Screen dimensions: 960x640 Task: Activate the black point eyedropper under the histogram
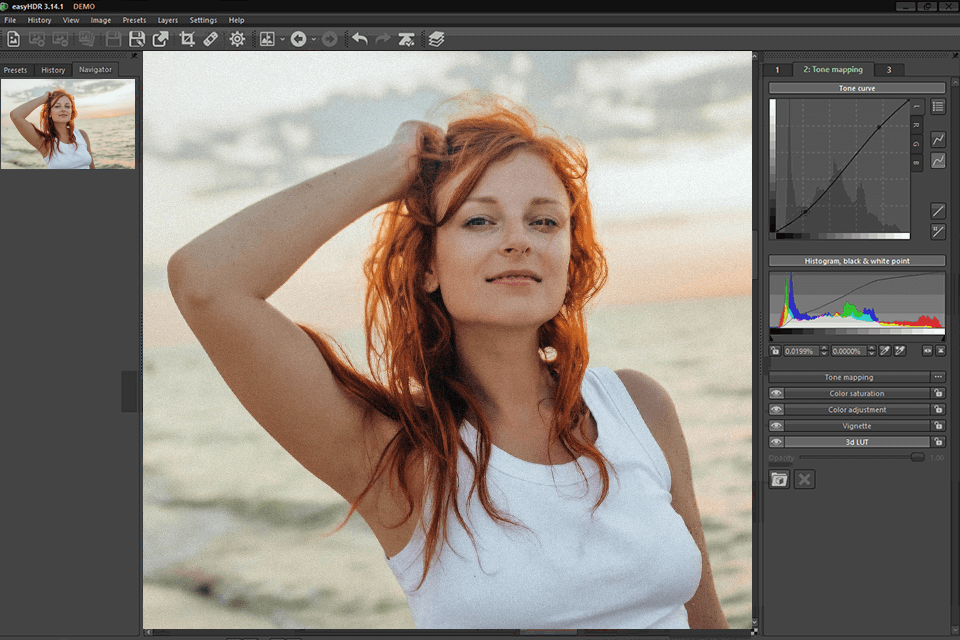point(885,351)
